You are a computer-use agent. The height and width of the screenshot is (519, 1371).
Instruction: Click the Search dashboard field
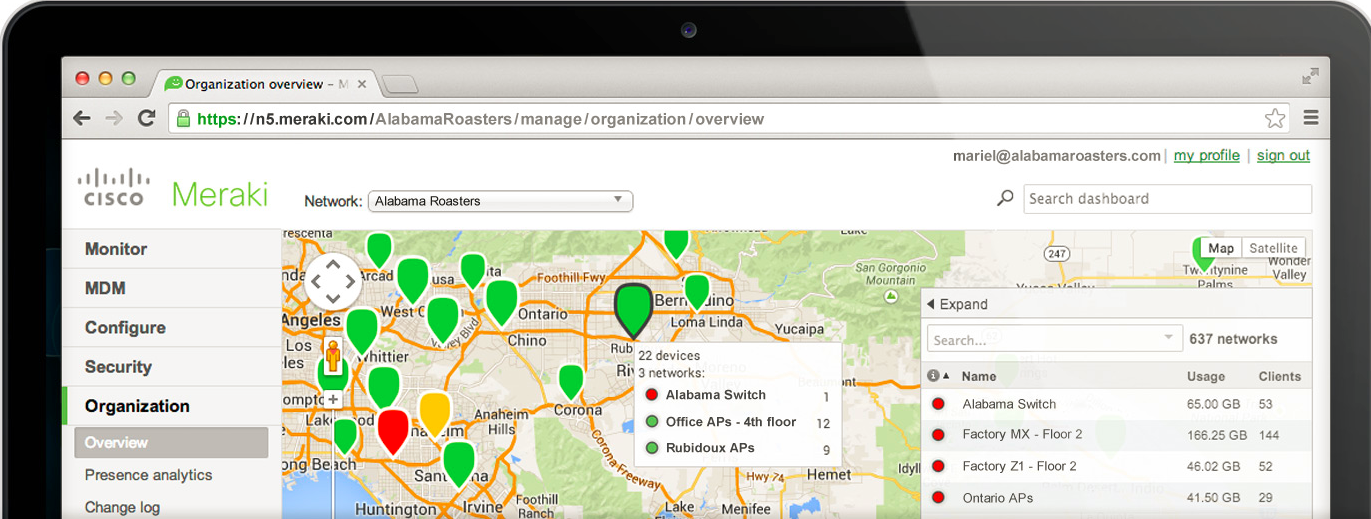(x=1167, y=199)
